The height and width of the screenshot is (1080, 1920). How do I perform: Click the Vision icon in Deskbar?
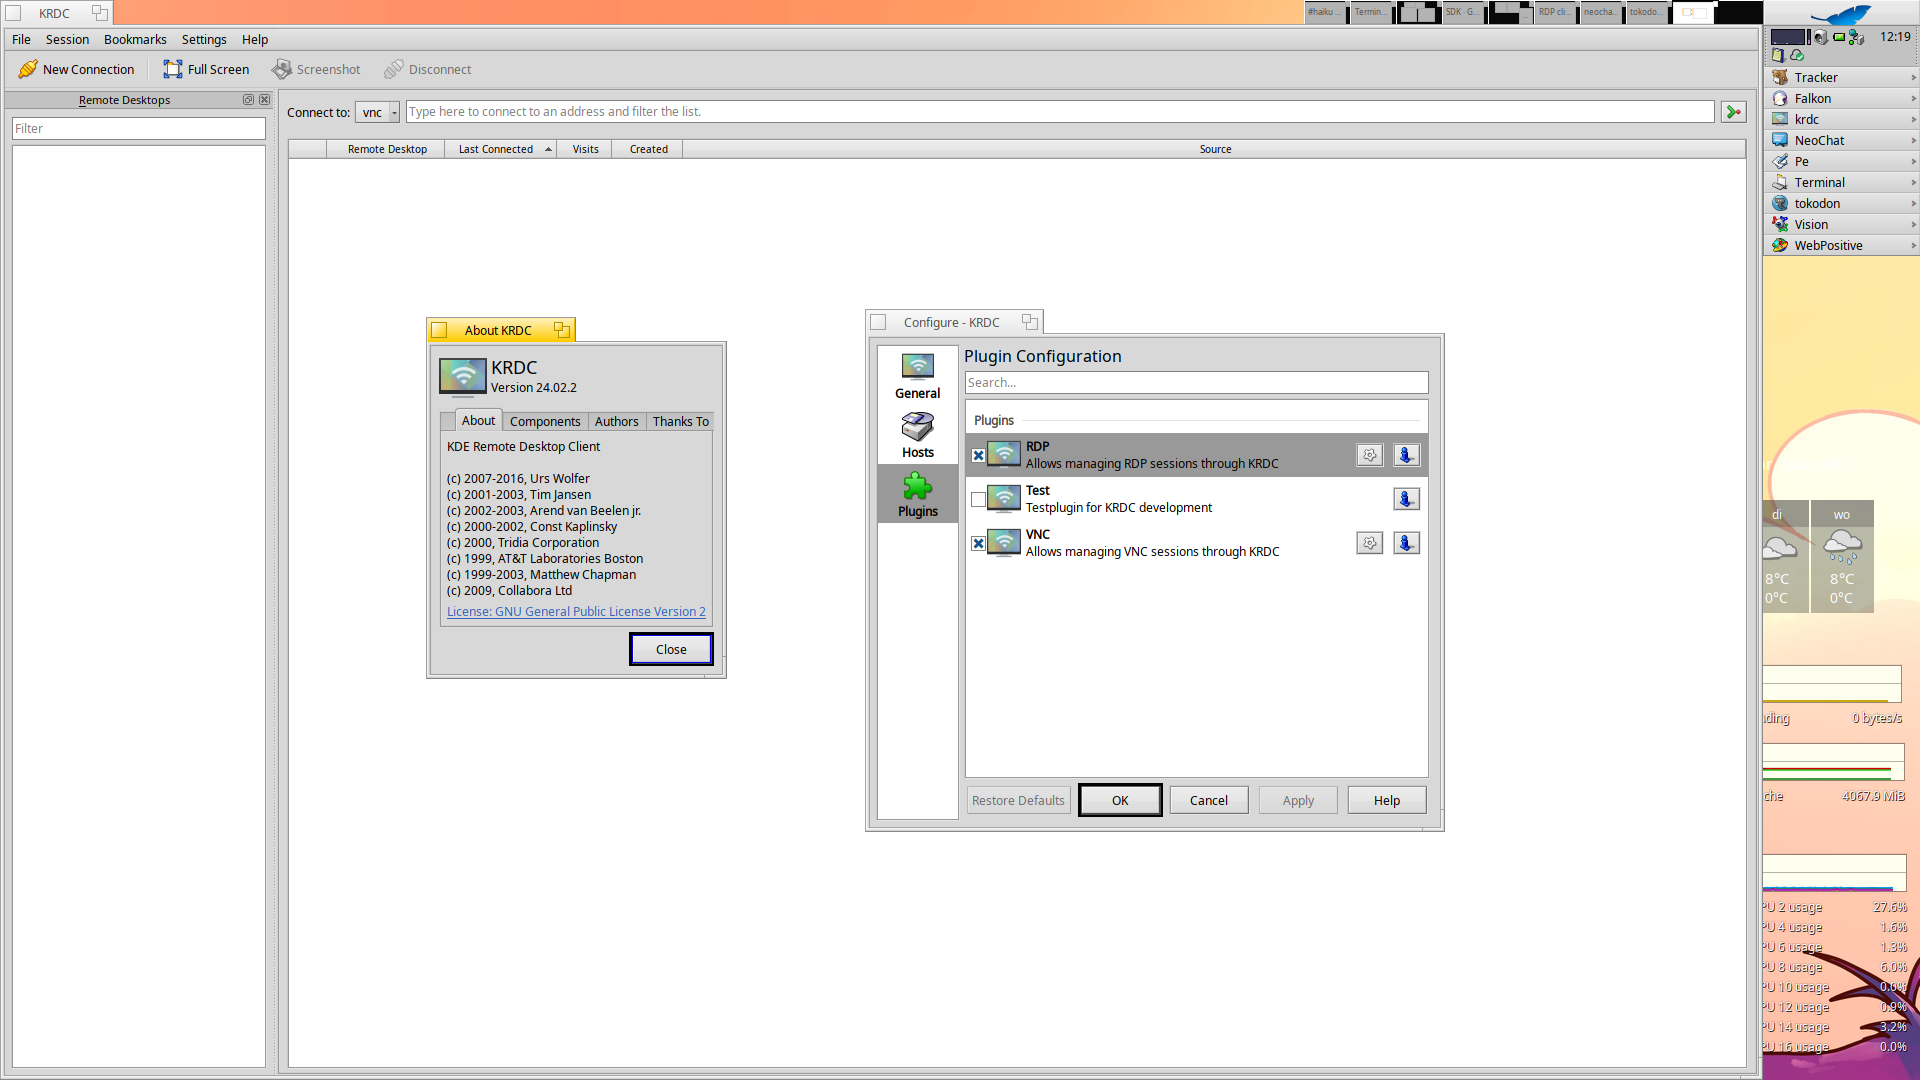[1780, 224]
